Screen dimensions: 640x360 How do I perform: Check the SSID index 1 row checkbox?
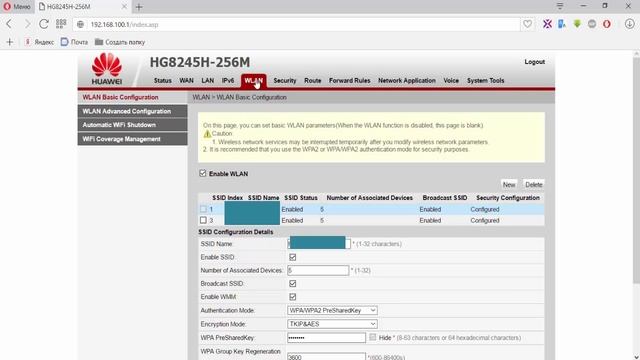[x=203, y=209]
